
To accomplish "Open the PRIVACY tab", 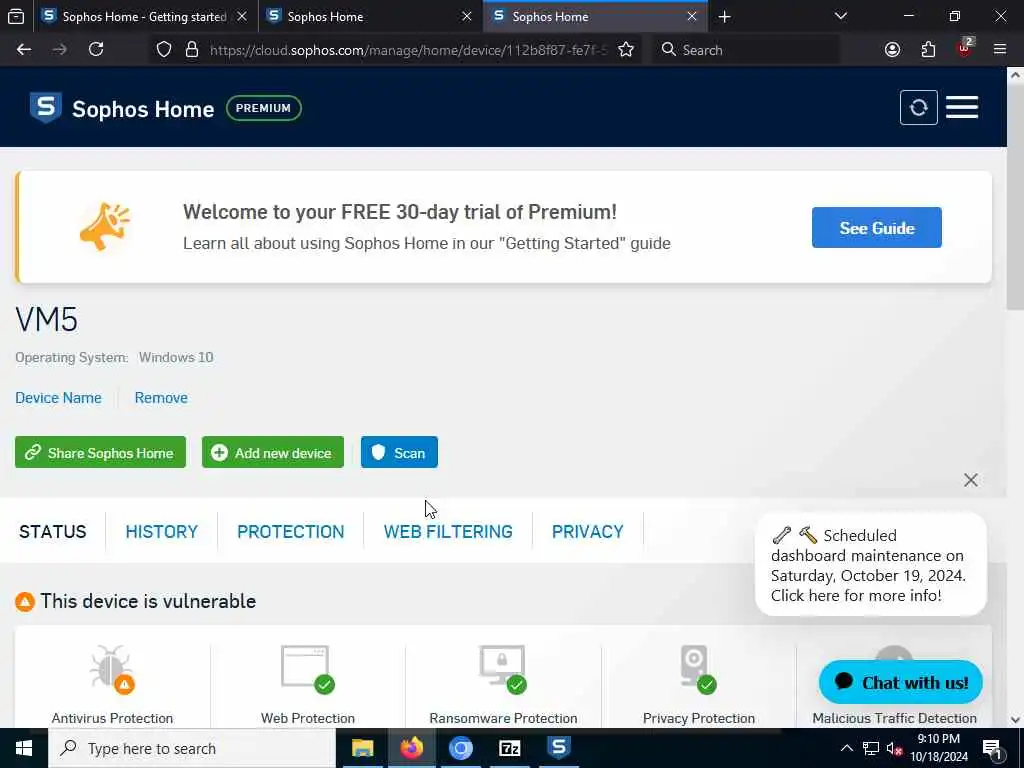I will point(588,532).
